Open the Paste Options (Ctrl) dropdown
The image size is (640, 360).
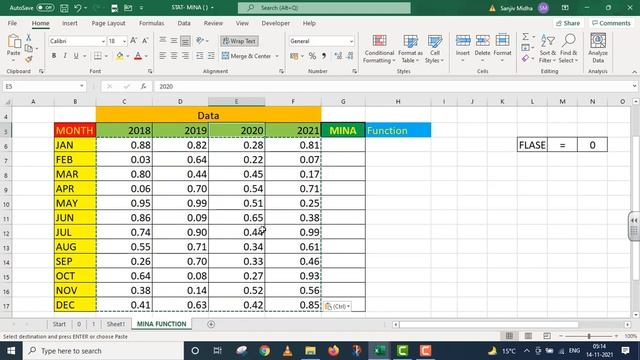pyautogui.click(x=338, y=306)
